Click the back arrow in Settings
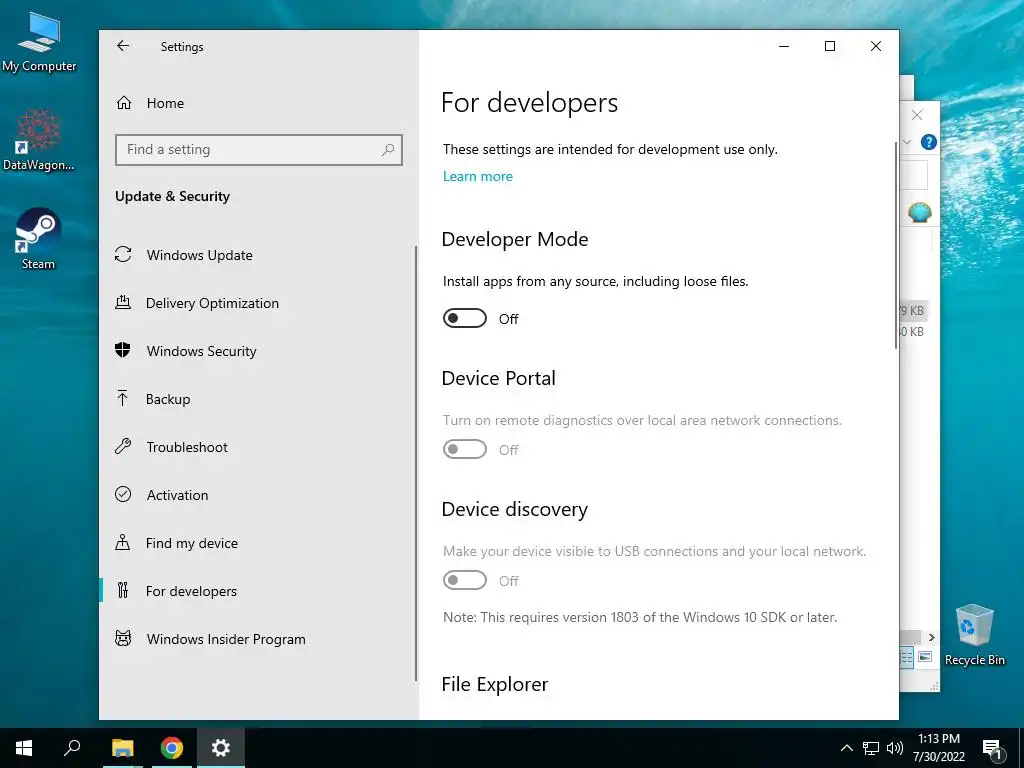Screen dimensions: 1024x768 point(123,46)
